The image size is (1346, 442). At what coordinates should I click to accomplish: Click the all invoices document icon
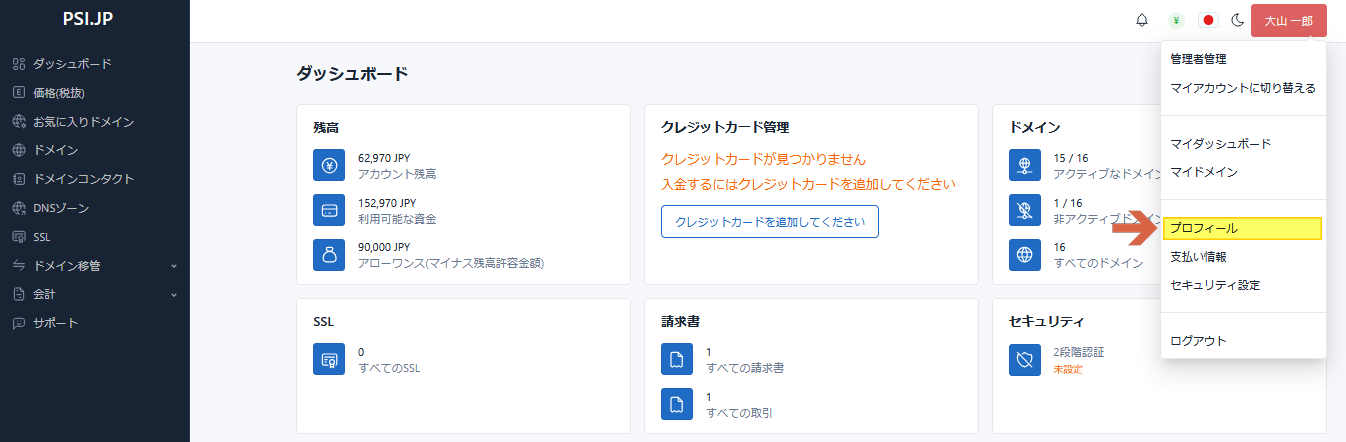pyautogui.click(x=677, y=359)
